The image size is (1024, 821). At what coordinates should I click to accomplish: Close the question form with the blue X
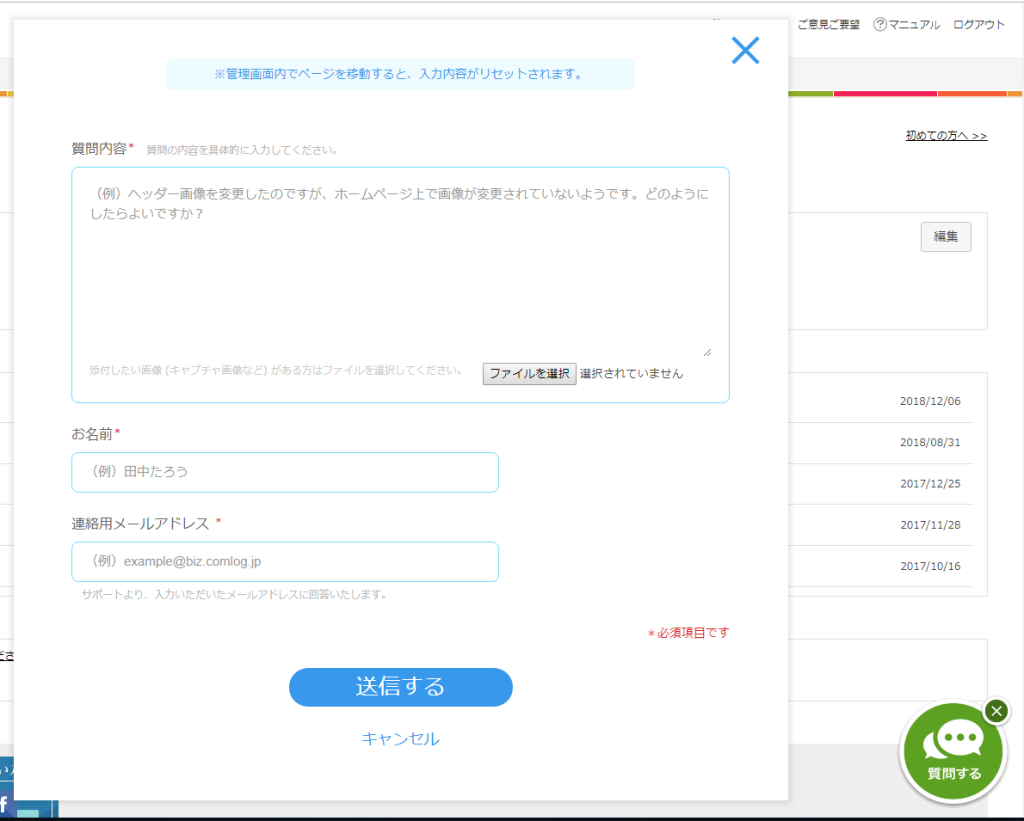click(745, 50)
